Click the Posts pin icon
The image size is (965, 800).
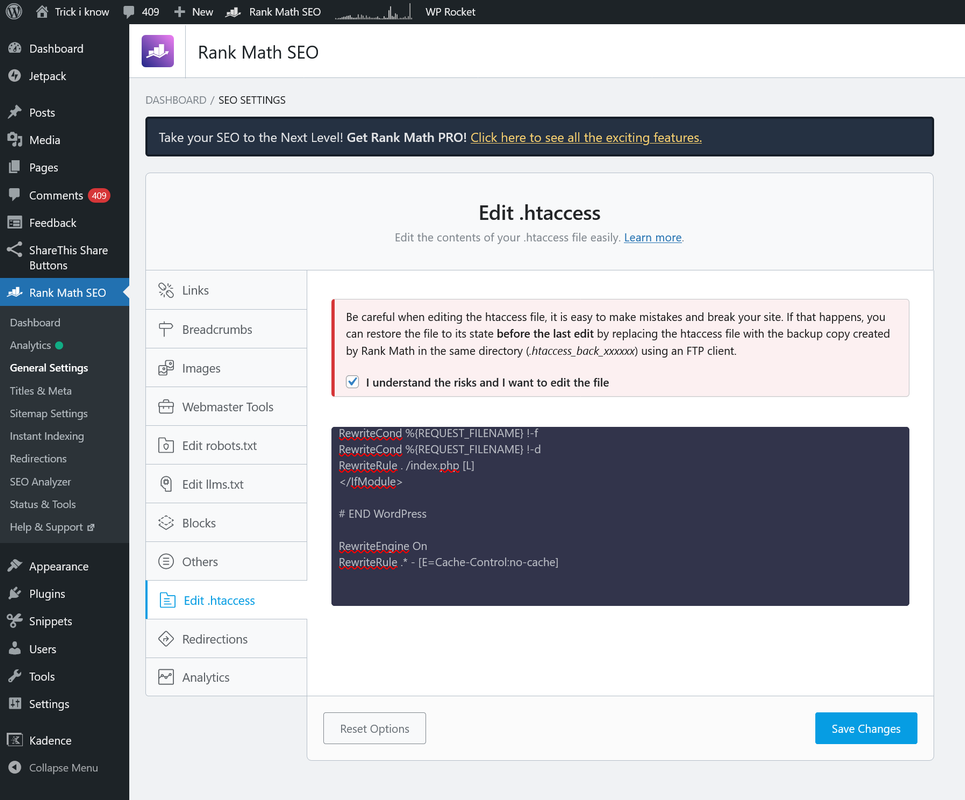click(15, 112)
